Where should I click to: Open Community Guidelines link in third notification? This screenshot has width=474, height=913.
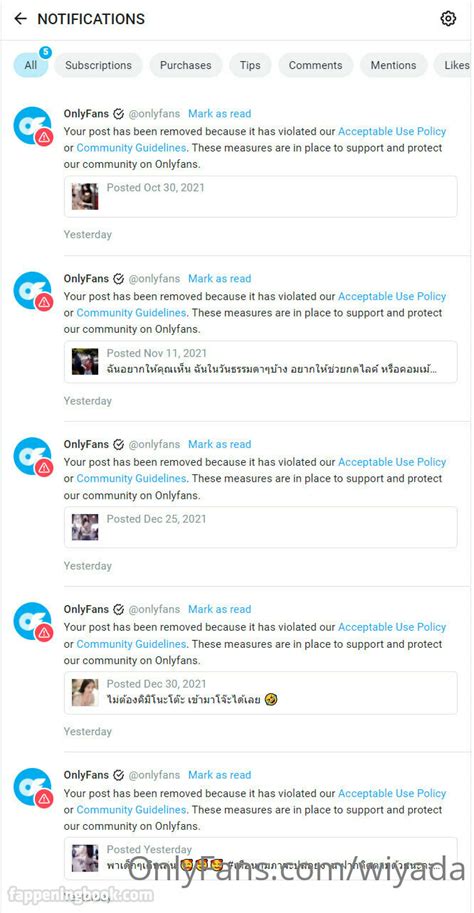131,478
